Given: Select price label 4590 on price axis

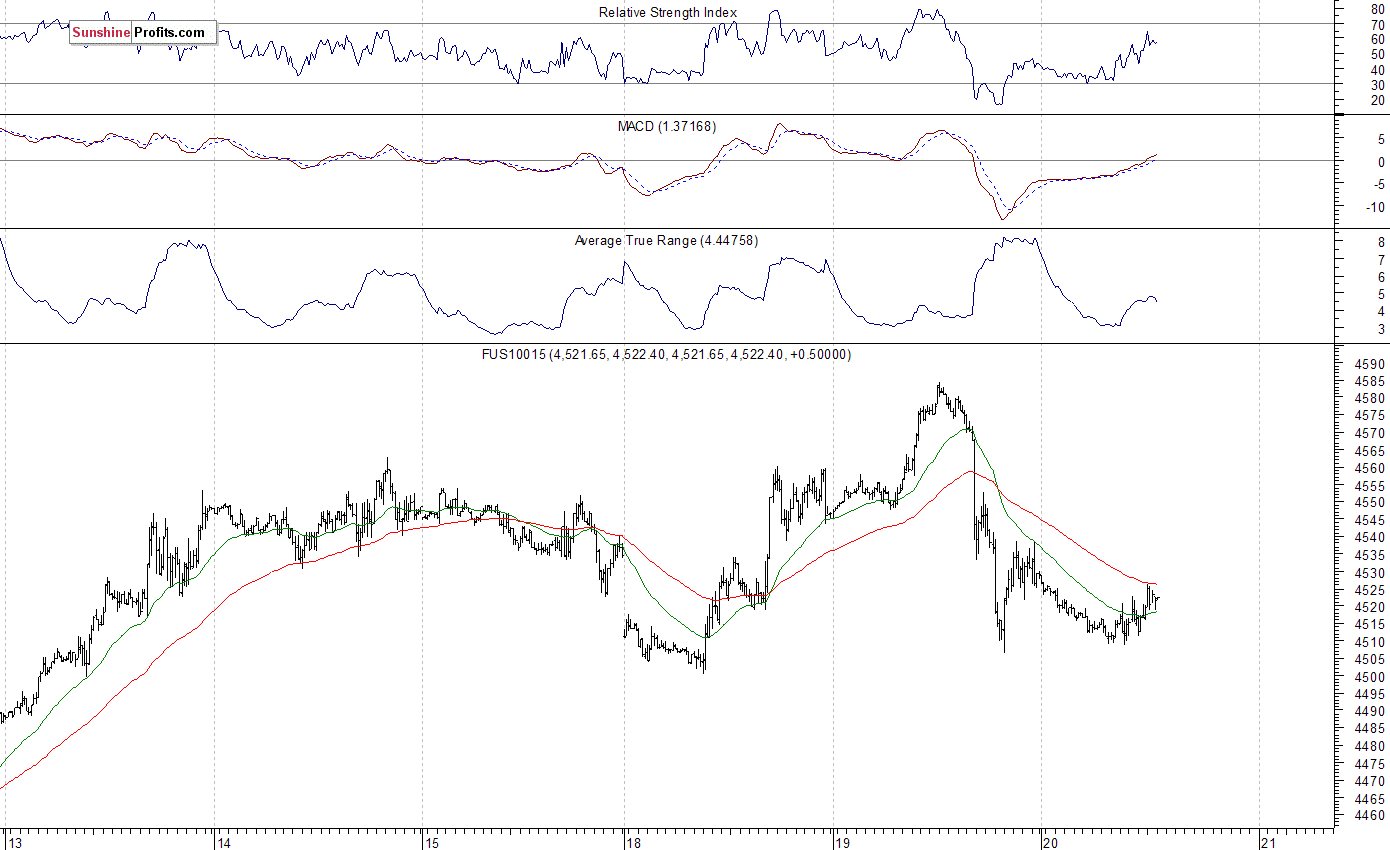Looking at the screenshot, I should pyautogui.click(x=1372, y=364).
